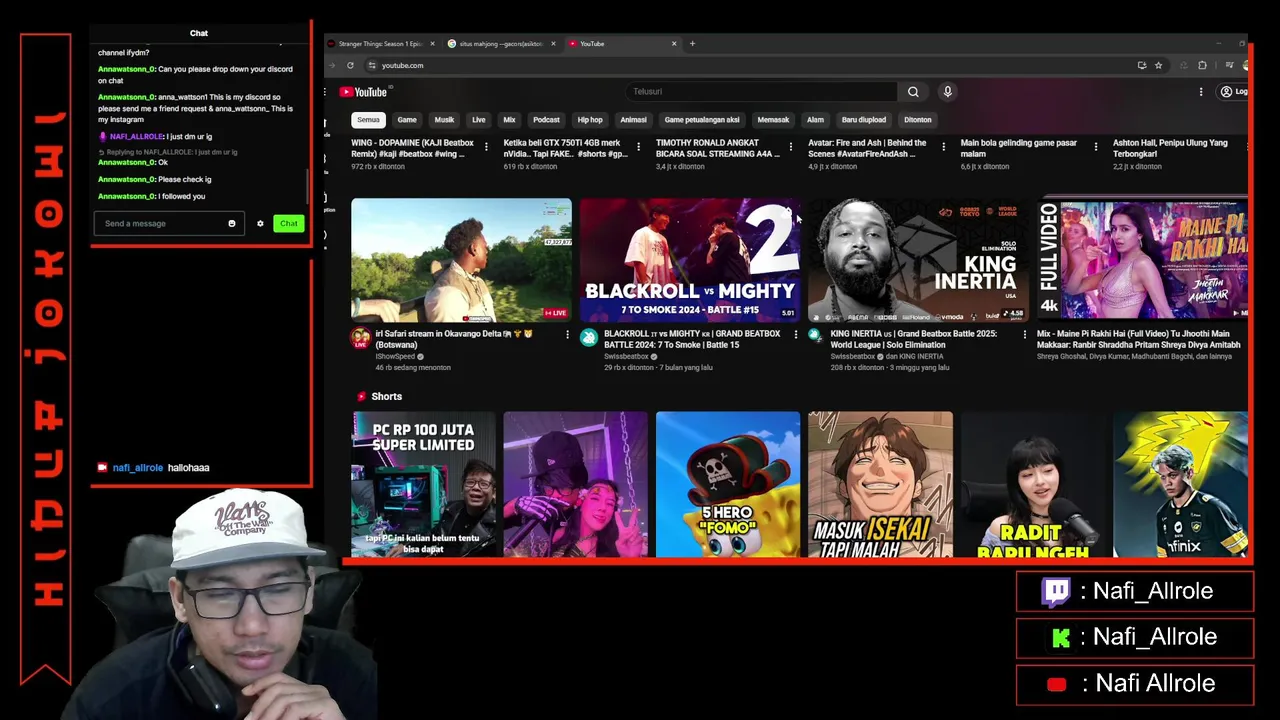Open irl Safari stream live thumbnail
Image resolution: width=1280 pixels, height=720 pixels.
(461, 260)
